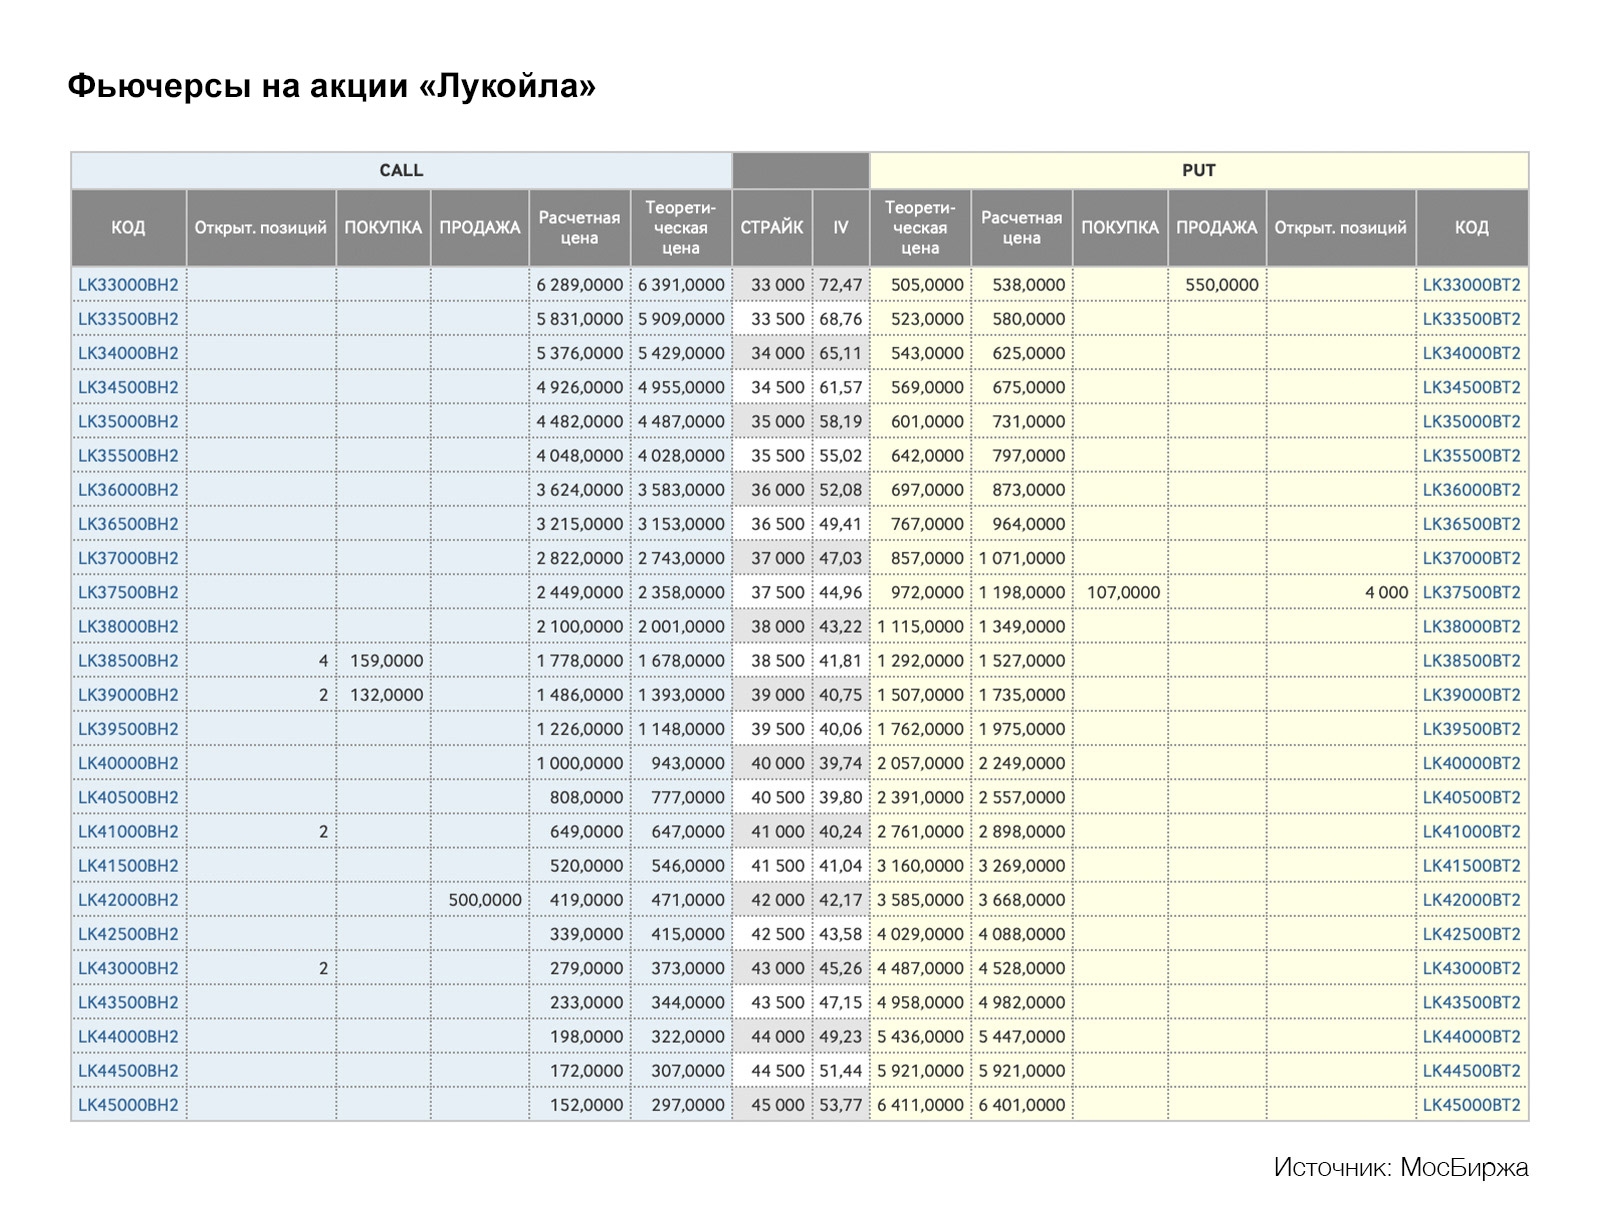Viewport: 1600px width, 1220px height.
Task: Click the CALL ПОКУПКА column header
Action: (383, 227)
